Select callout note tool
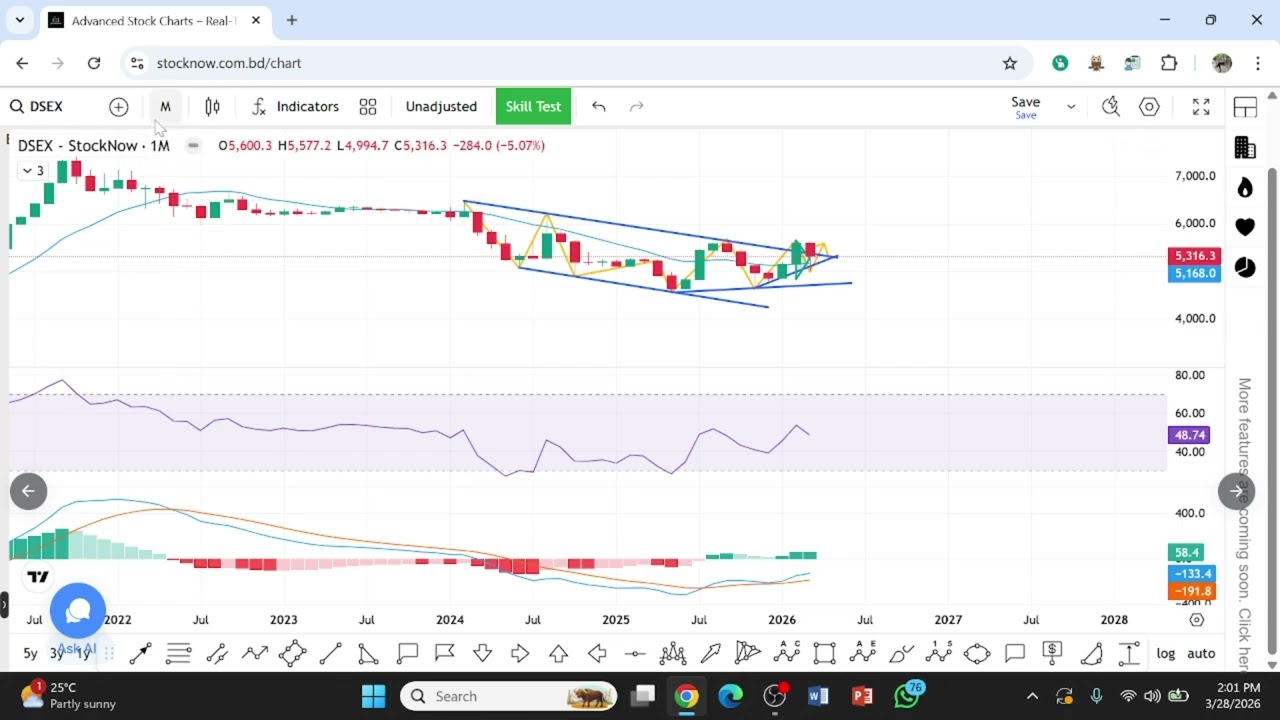Screen dimensions: 1280x720 click(x=407, y=654)
